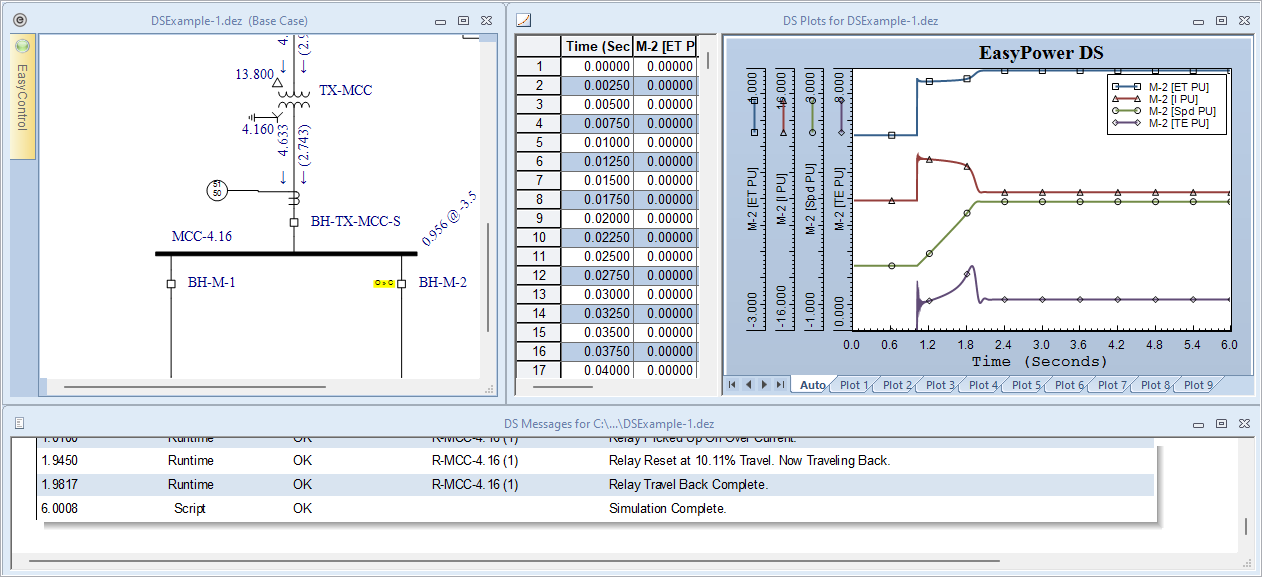
Task: Click R-MCC-4.16 (1) in the 1.9817 row
Action: pyautogui.click(x=475, y=485)
